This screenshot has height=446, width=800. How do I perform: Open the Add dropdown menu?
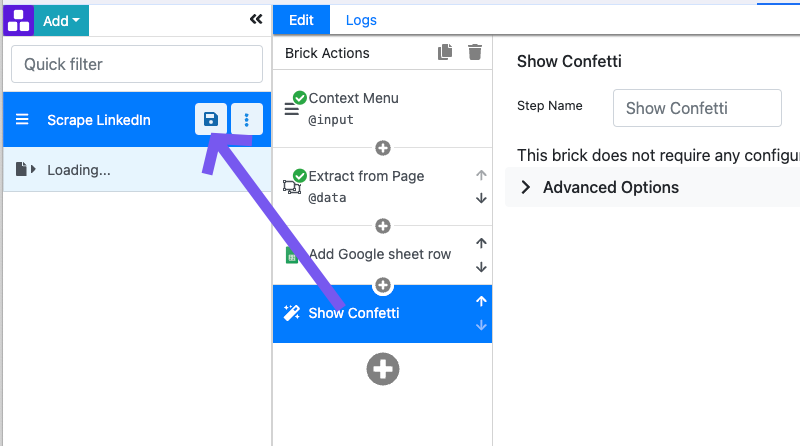62,19
